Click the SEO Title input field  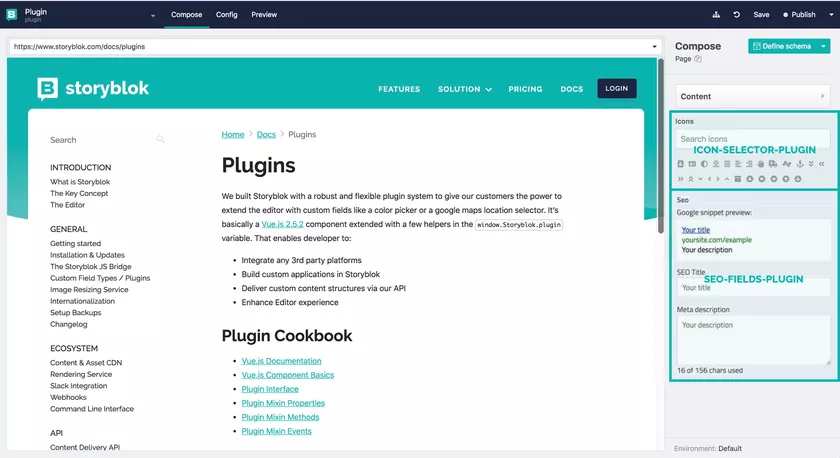point(753,288)
